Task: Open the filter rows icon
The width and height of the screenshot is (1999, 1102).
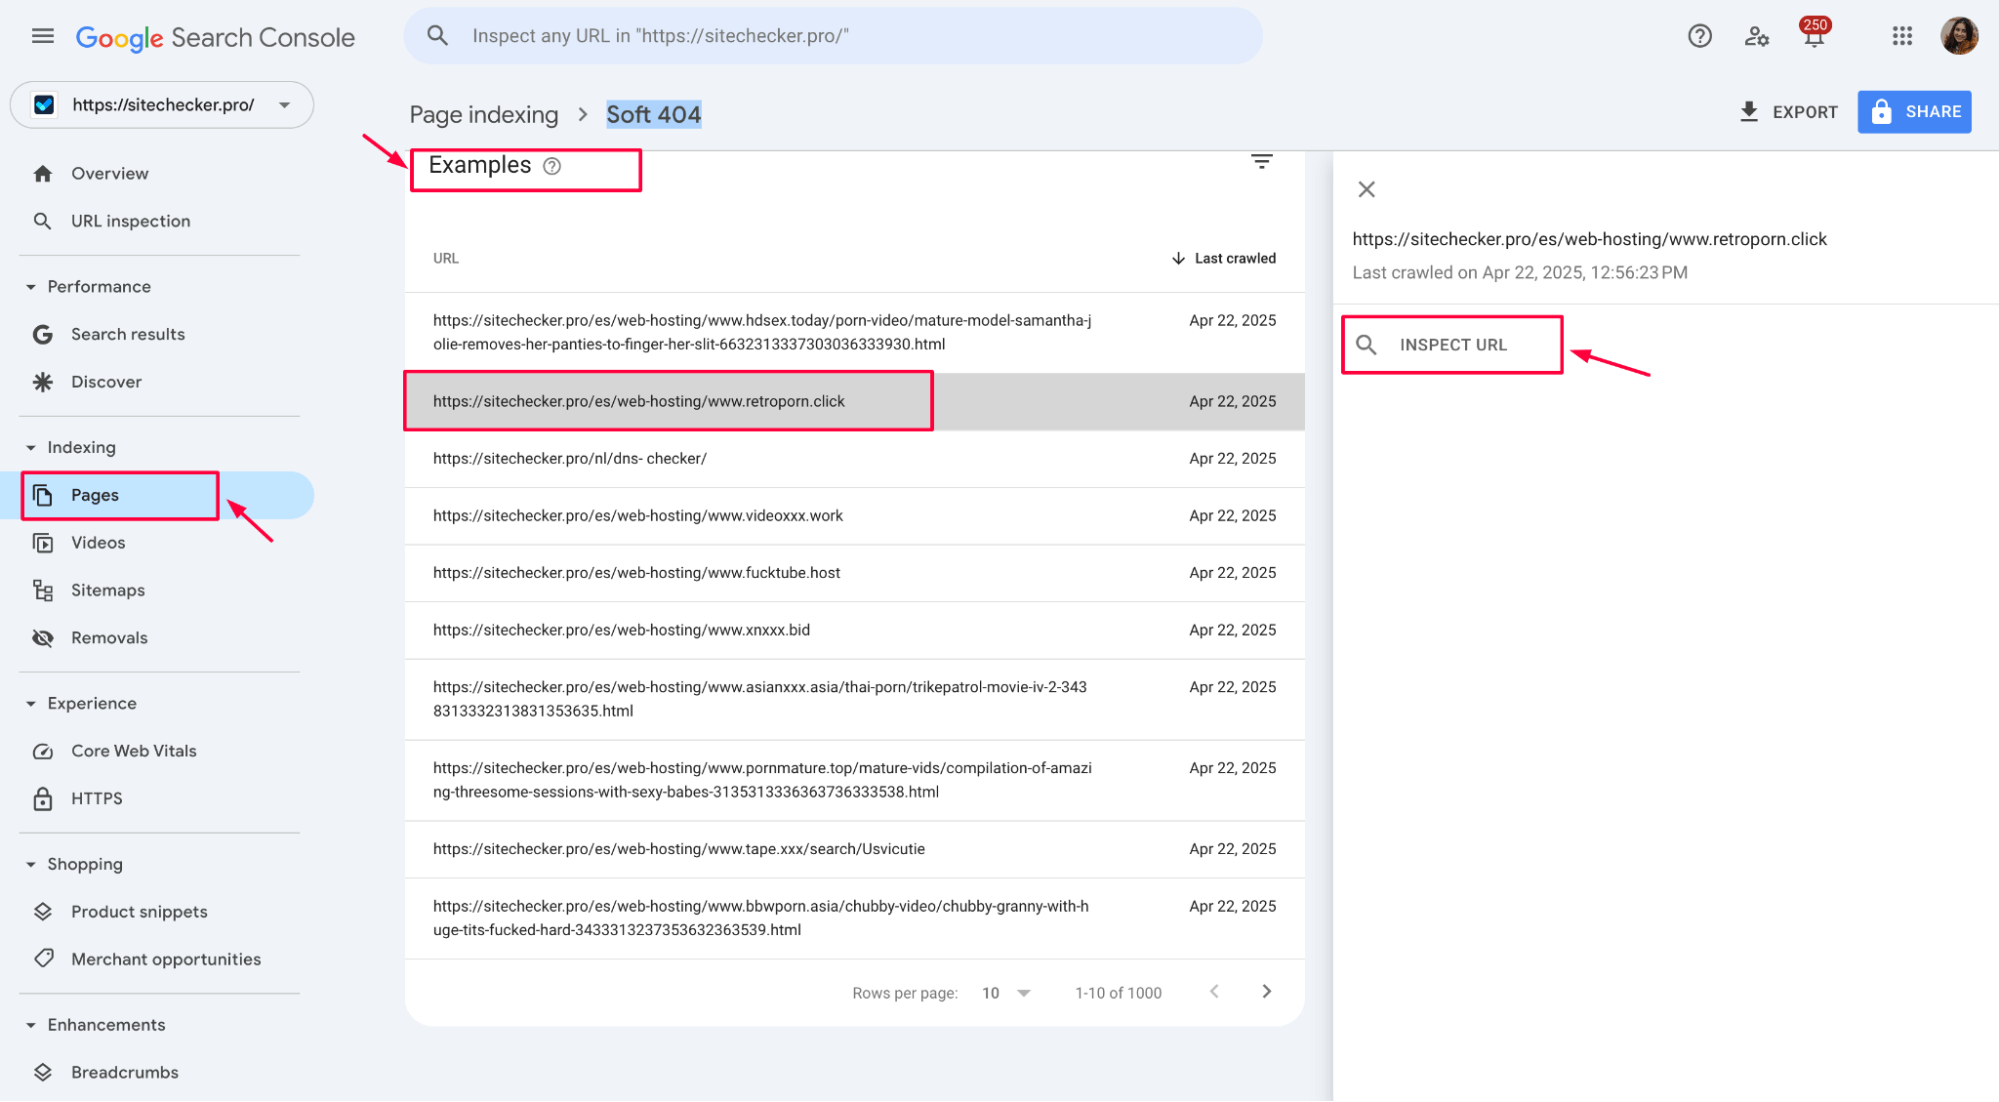Action: coord(1261,162)
